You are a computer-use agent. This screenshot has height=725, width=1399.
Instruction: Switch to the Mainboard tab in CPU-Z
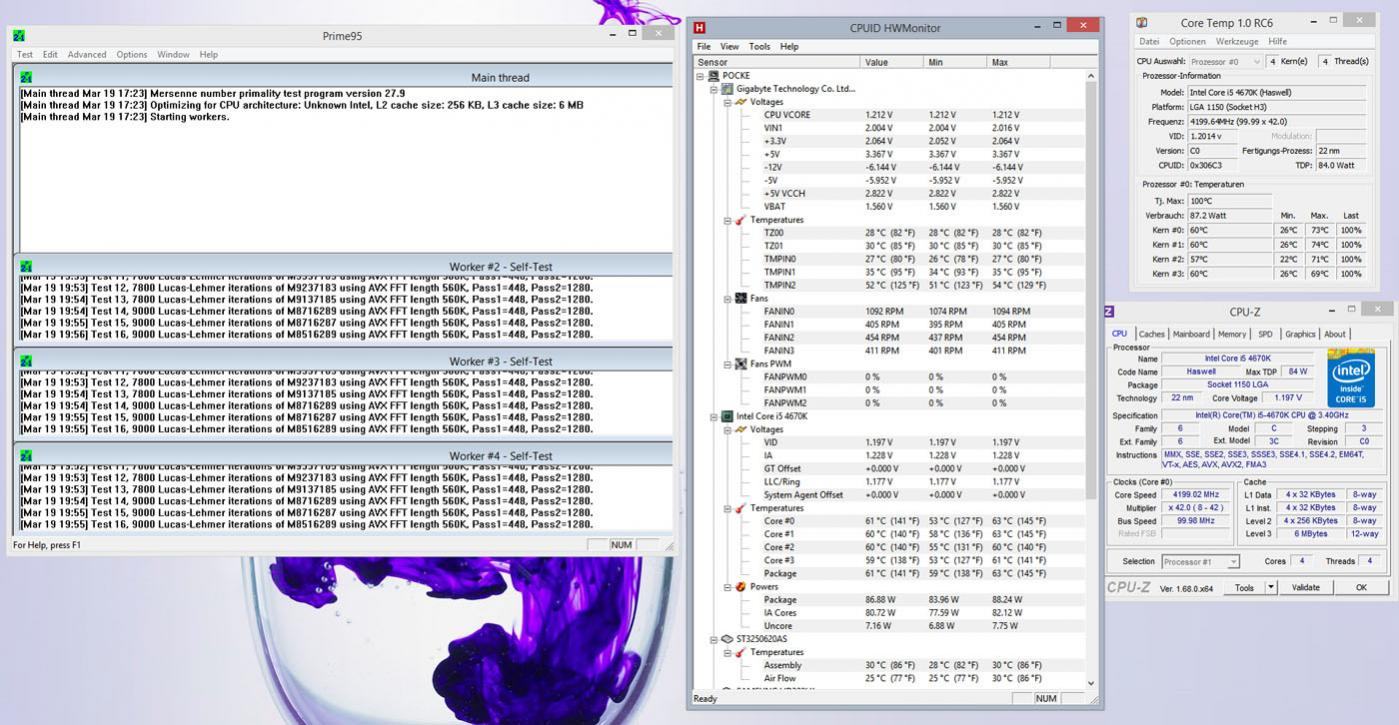[1191, 334]
